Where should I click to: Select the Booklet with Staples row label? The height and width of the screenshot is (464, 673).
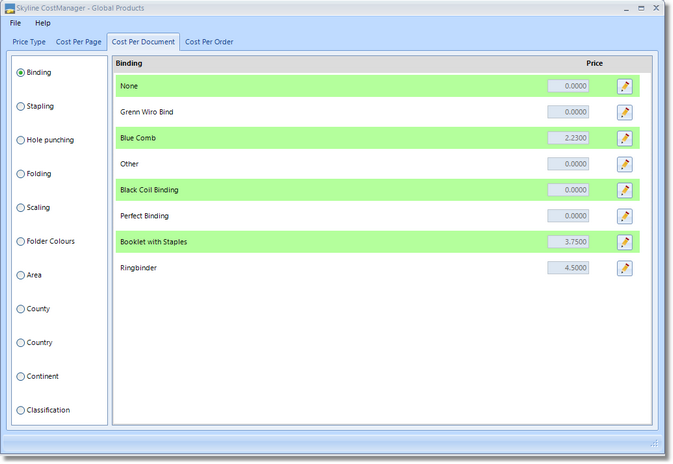tap(154, 242)
